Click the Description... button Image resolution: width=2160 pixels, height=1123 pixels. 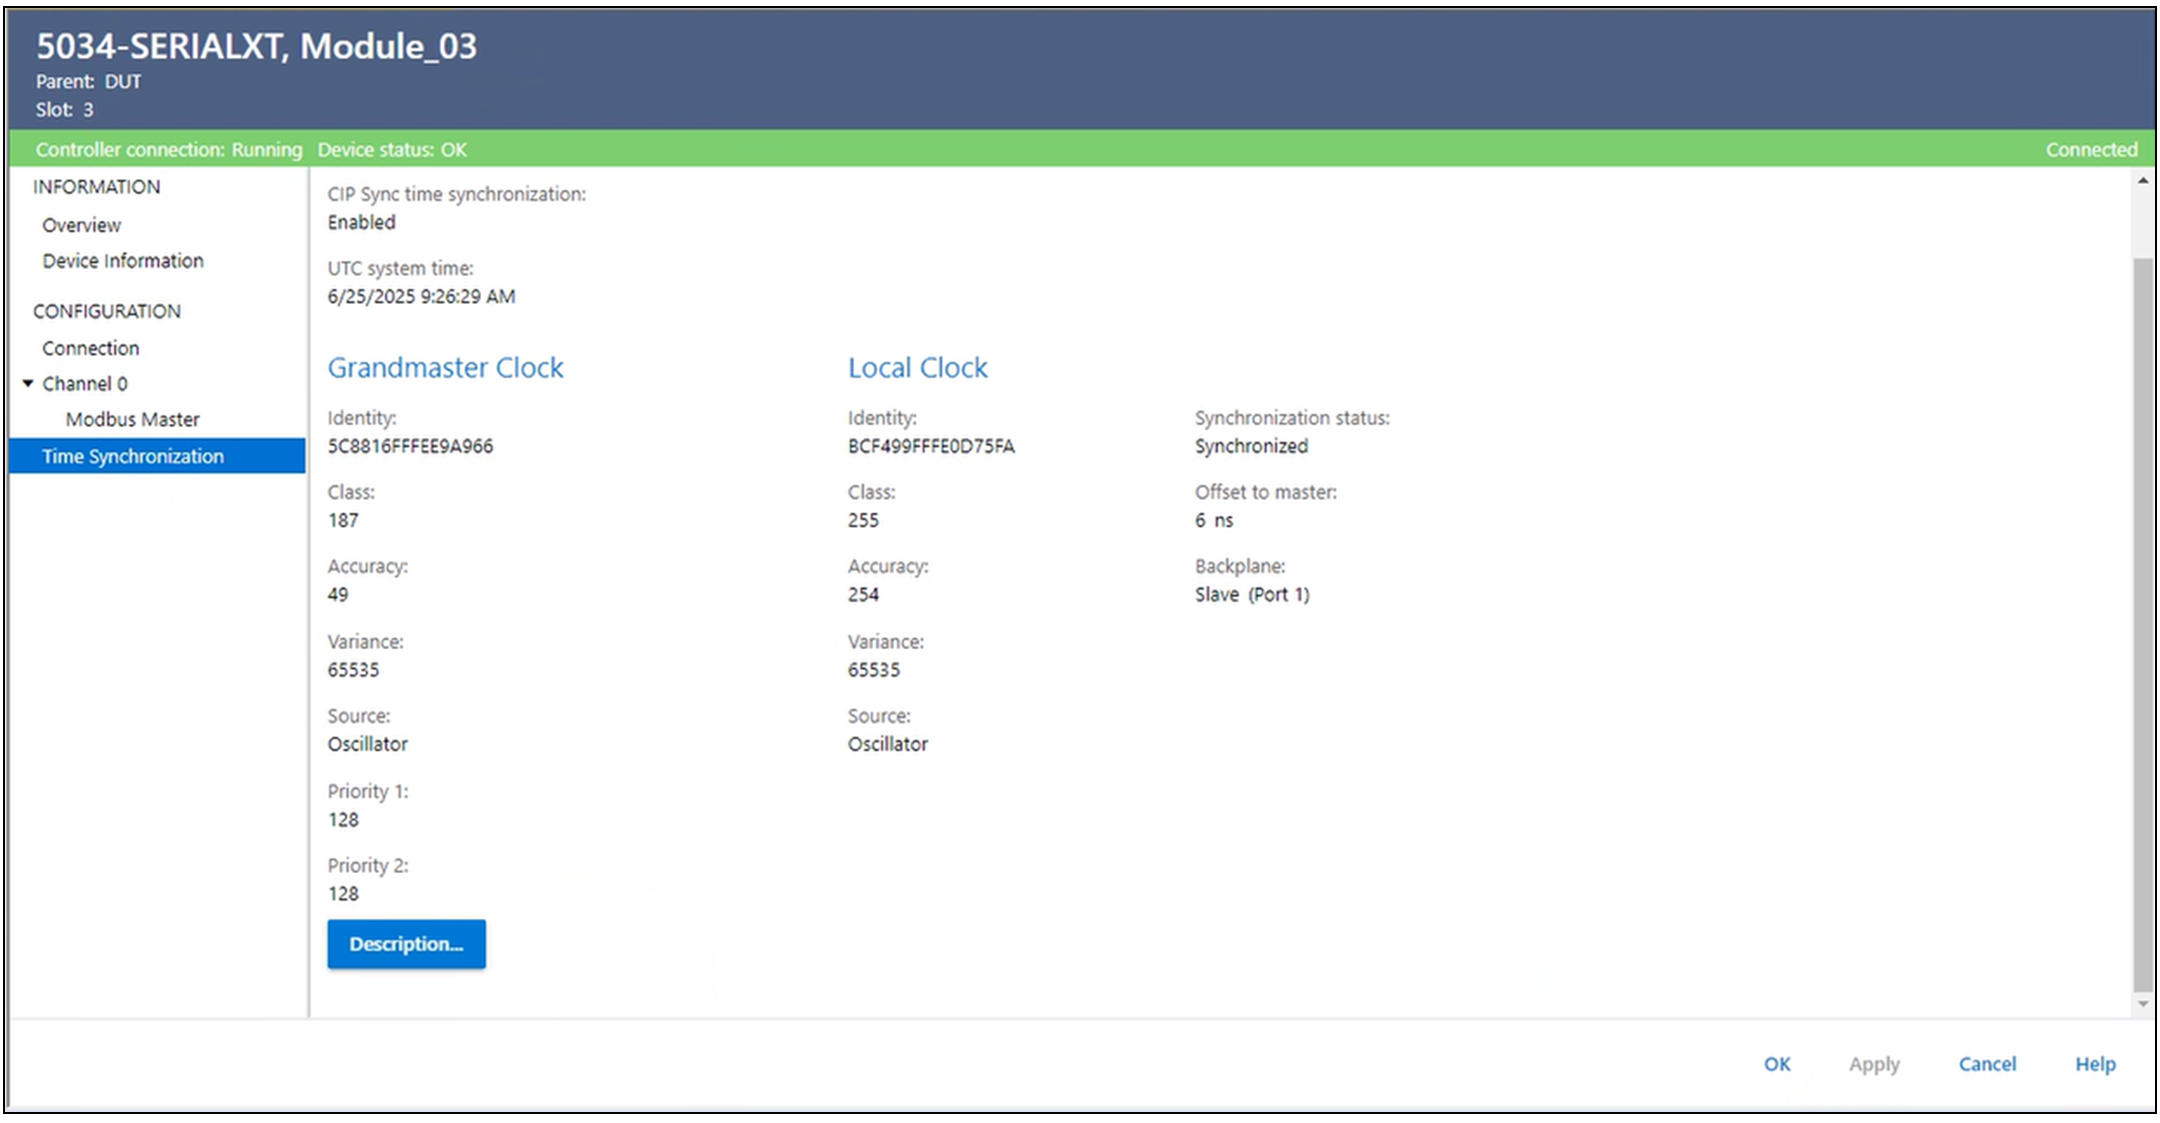pyautogui.click(x=406, y=944)
